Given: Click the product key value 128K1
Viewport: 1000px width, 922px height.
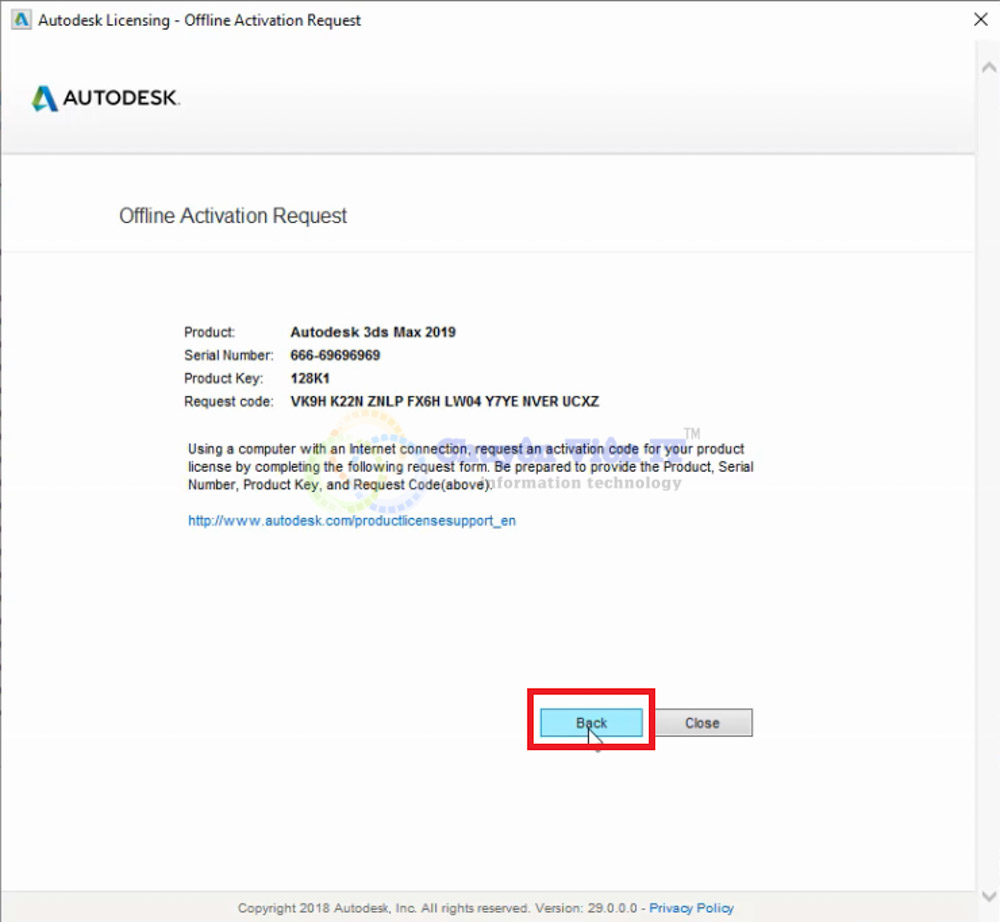Looking at the screenshot, I should pos(310,378).
